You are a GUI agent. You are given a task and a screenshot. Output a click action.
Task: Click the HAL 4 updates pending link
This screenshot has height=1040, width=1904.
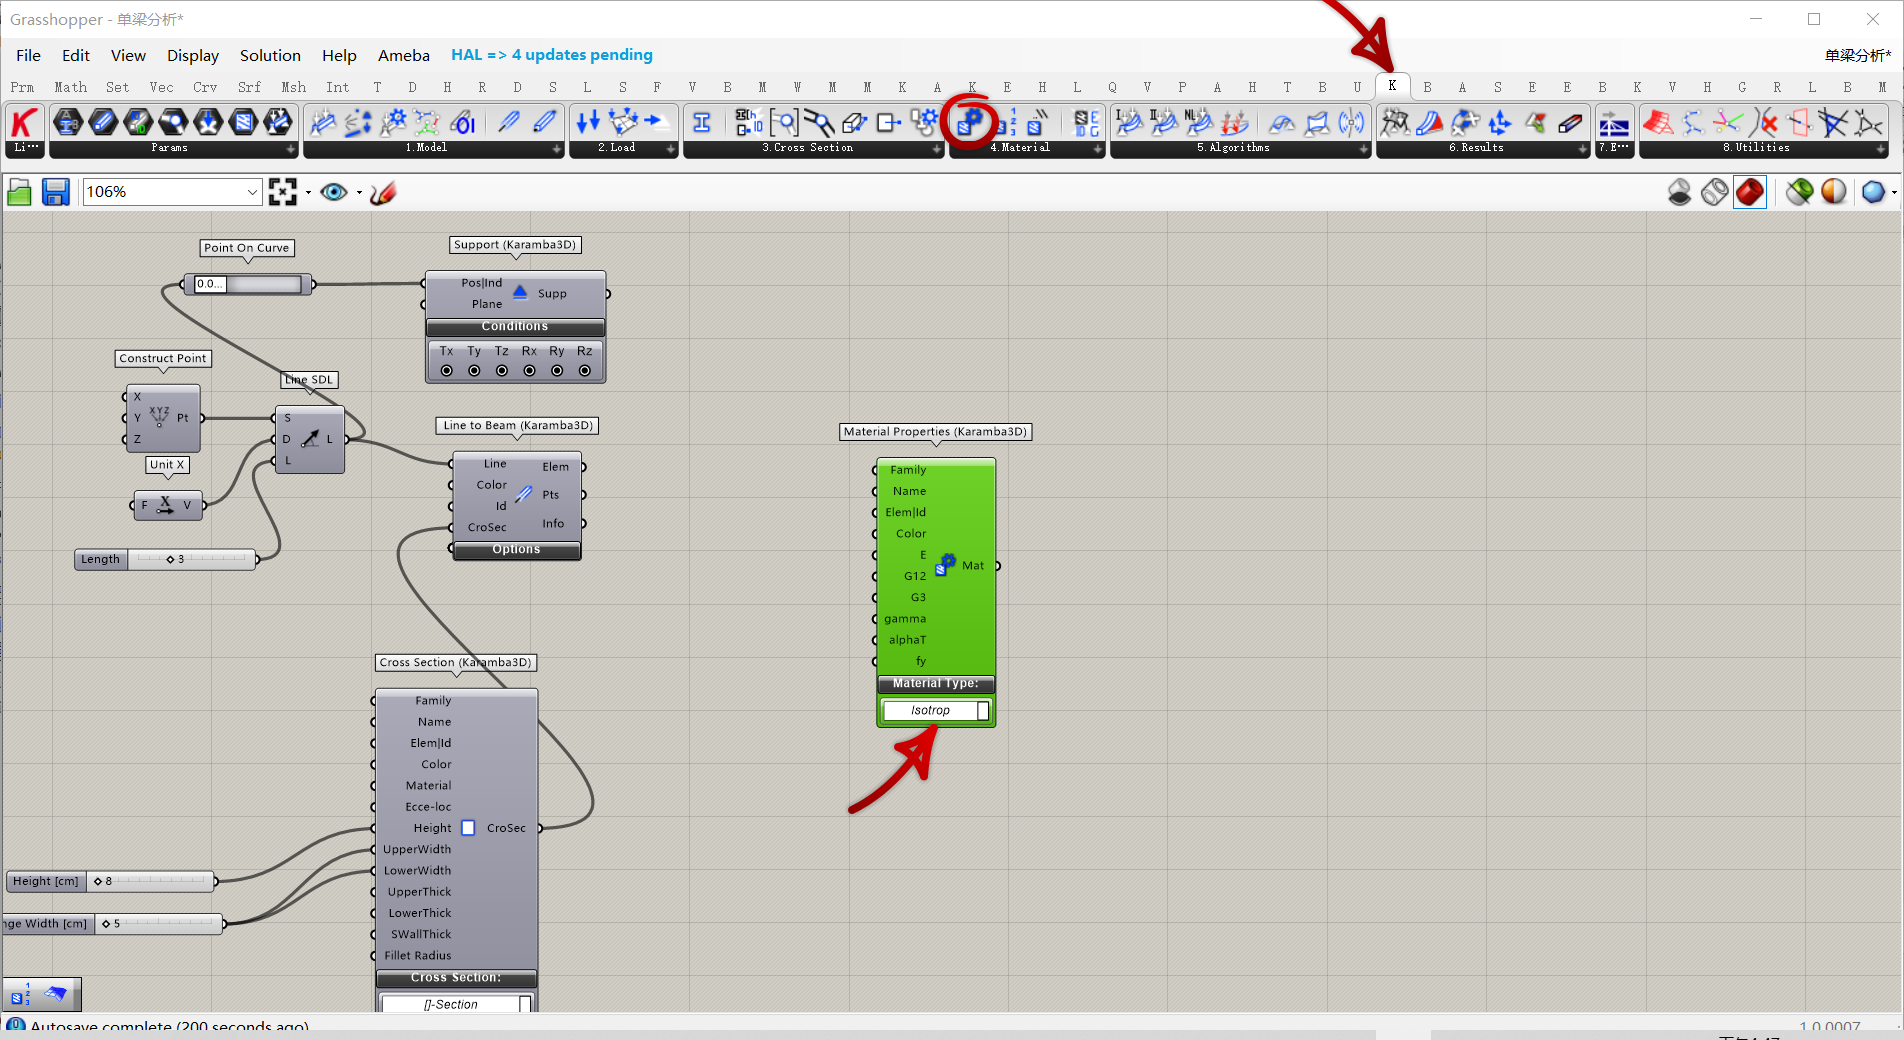click(551, 55)
